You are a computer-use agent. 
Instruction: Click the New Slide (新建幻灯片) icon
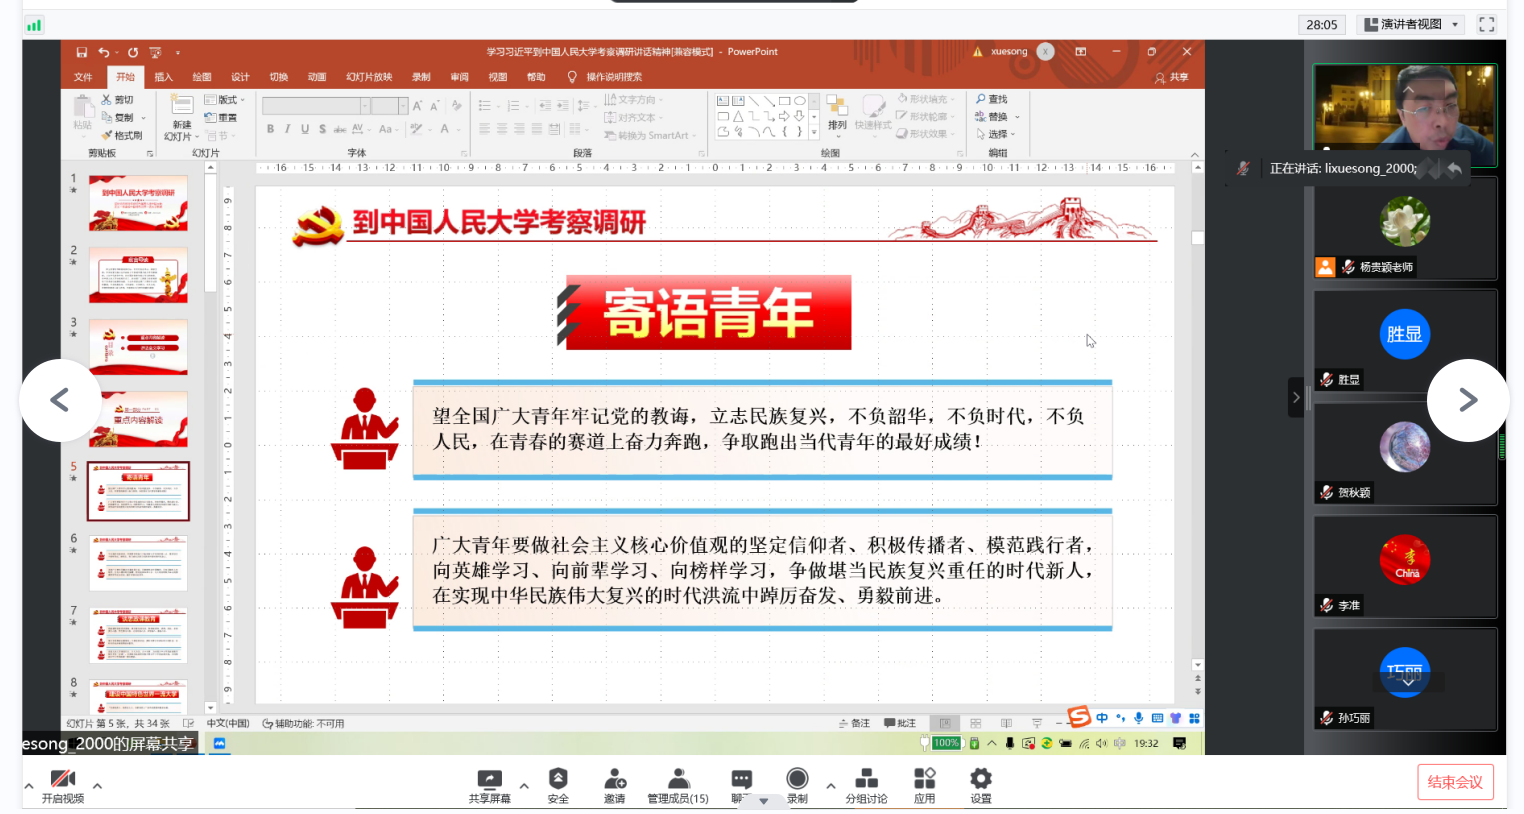181,111
